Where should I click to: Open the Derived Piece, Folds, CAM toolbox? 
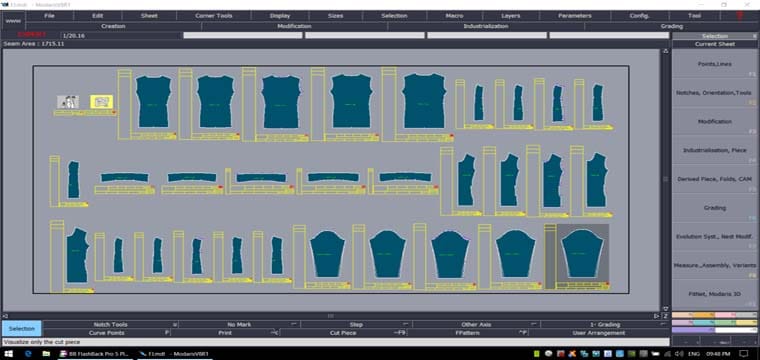tap(715, 179)
